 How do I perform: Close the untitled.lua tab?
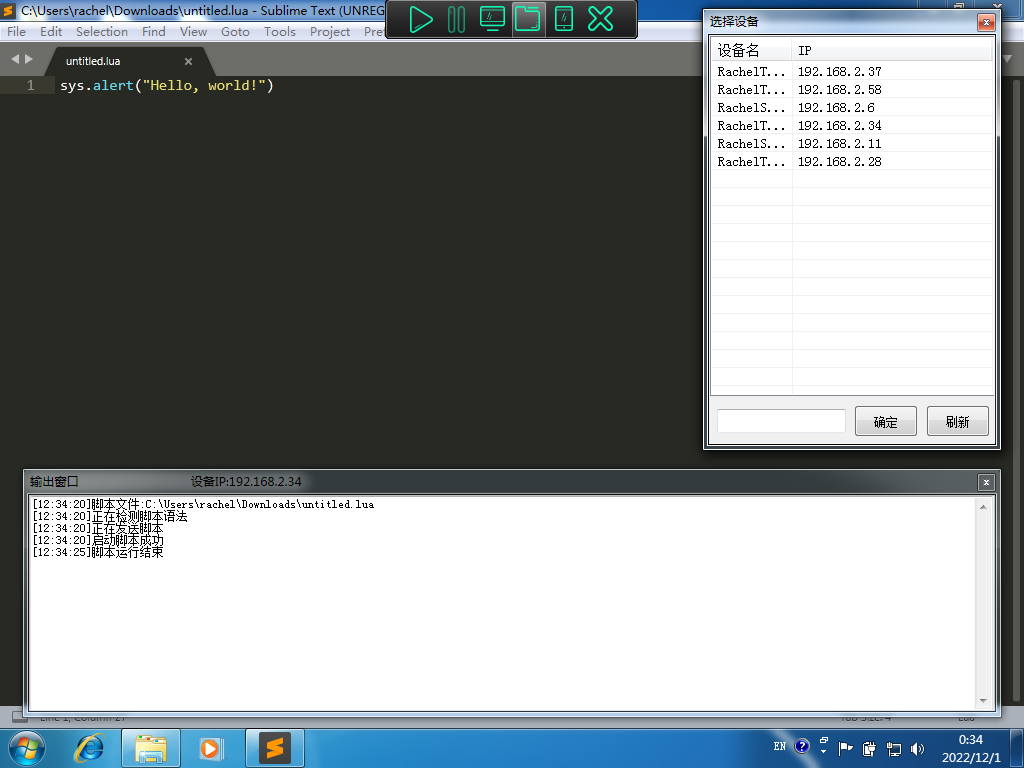pyautogui.click(x=188, y=61)
